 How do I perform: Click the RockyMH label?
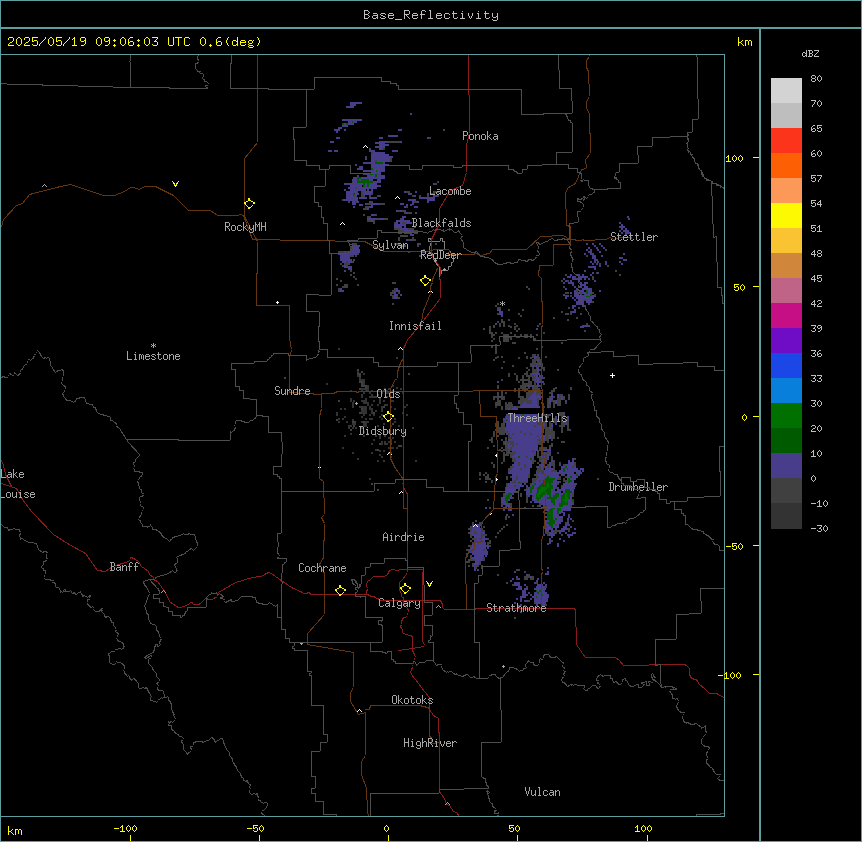click(245, 227)
